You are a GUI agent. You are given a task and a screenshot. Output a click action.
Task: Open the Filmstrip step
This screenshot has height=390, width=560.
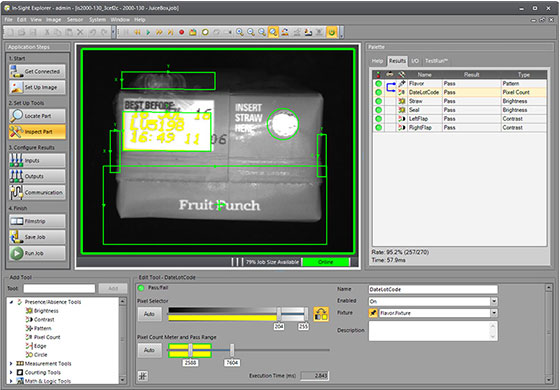tap(37, 221)
